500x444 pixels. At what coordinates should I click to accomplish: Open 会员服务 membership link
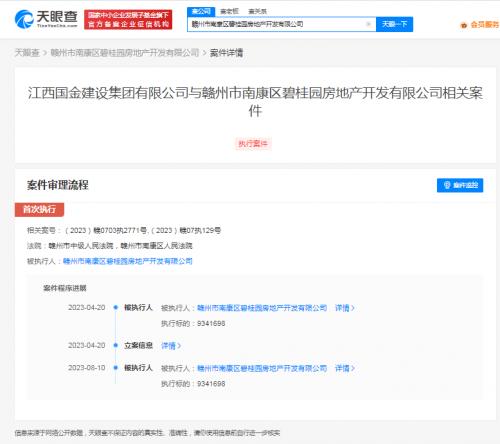pyautogui.click(x=485, y=25)
